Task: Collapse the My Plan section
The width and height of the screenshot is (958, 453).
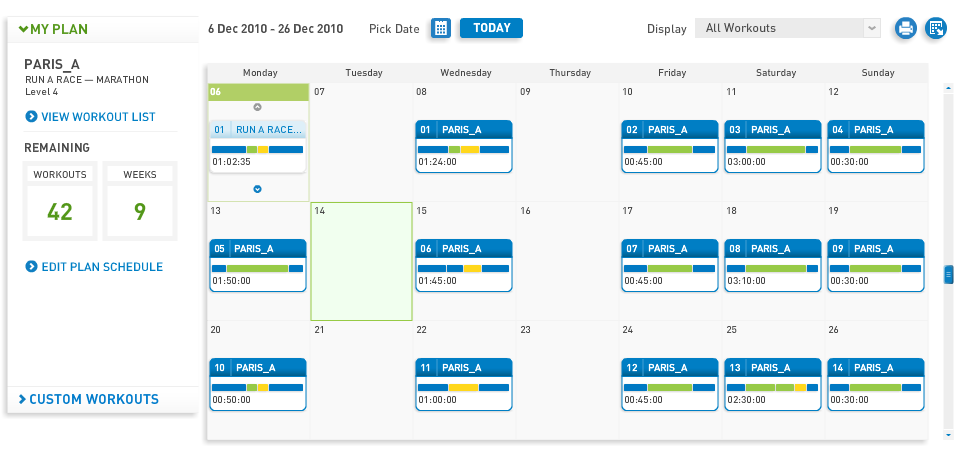Action: tap(53, 29)
